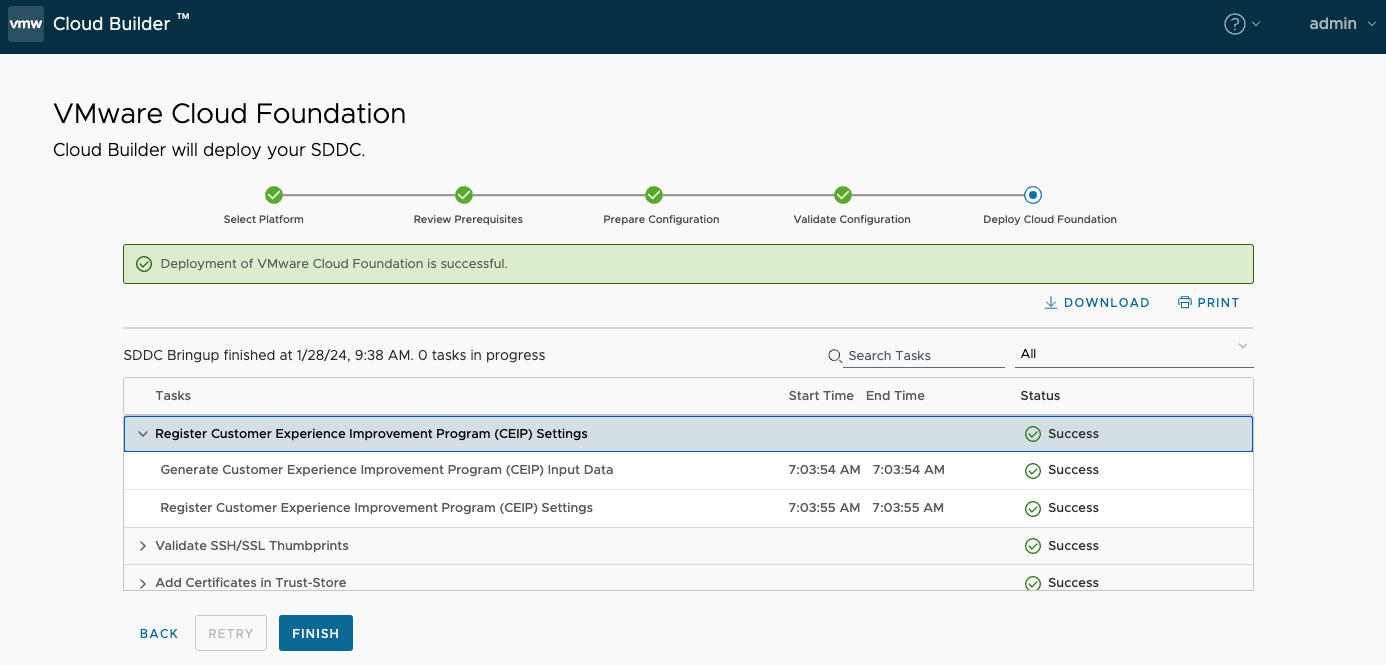
Task: Click Success icon for Register CEIP Settings subtask
Action: click(1033, 509)
